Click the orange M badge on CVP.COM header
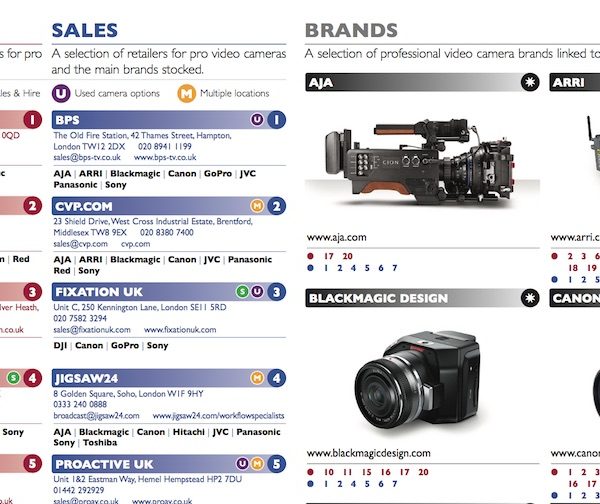The width and height of the screenshot is (600, 504). click(257, 206)
